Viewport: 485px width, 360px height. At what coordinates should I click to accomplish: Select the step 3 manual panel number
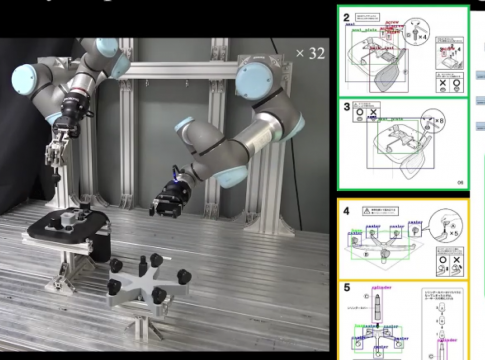tap(347, 107)
